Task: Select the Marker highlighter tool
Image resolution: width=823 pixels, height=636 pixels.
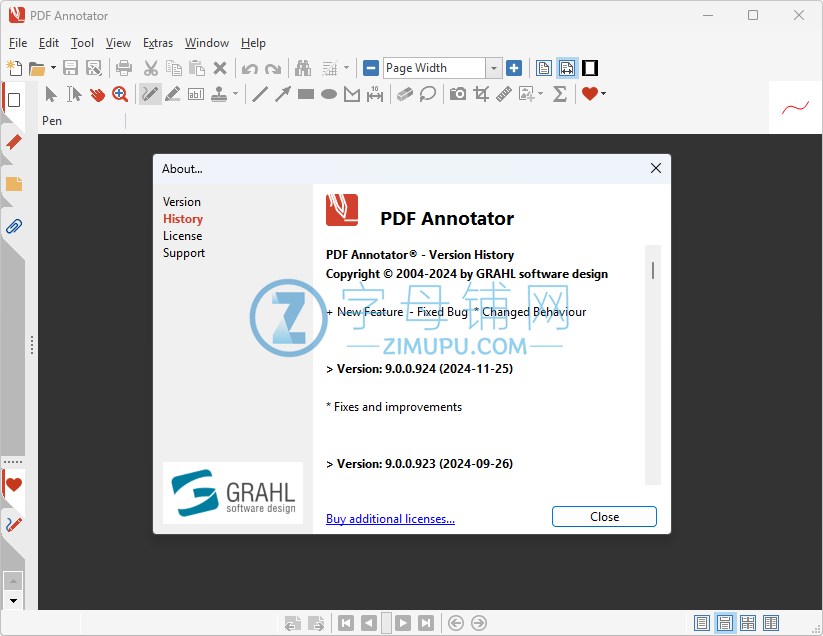Action: [x=173, y=94]
